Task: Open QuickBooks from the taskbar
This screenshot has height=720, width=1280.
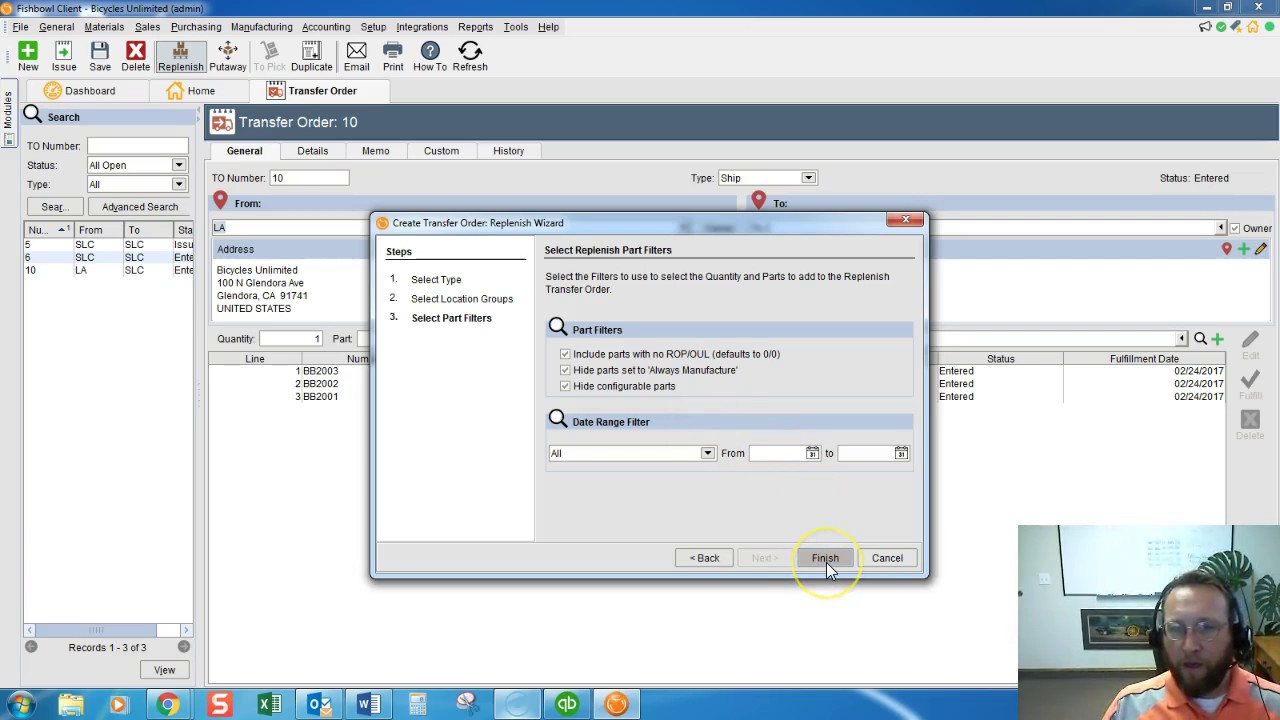Action: pos(567,704)
